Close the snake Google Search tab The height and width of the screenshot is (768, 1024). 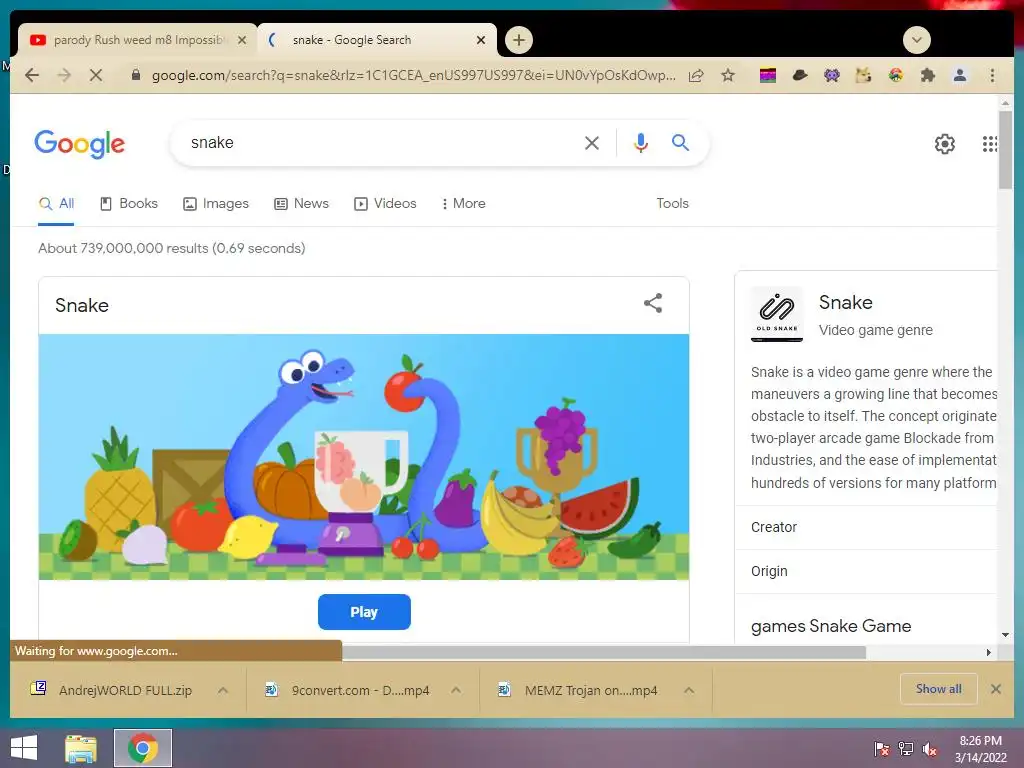point(481,40)
